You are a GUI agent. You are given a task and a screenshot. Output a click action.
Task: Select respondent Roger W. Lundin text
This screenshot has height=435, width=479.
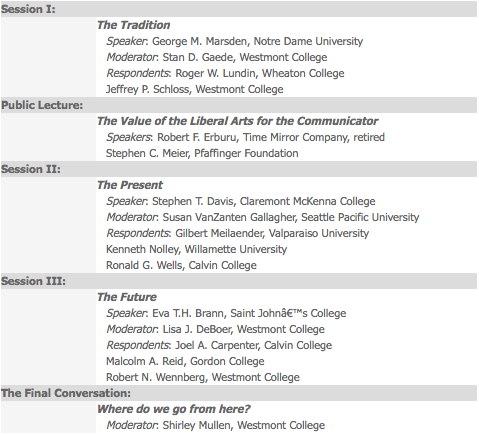click(x=225, y=73)
